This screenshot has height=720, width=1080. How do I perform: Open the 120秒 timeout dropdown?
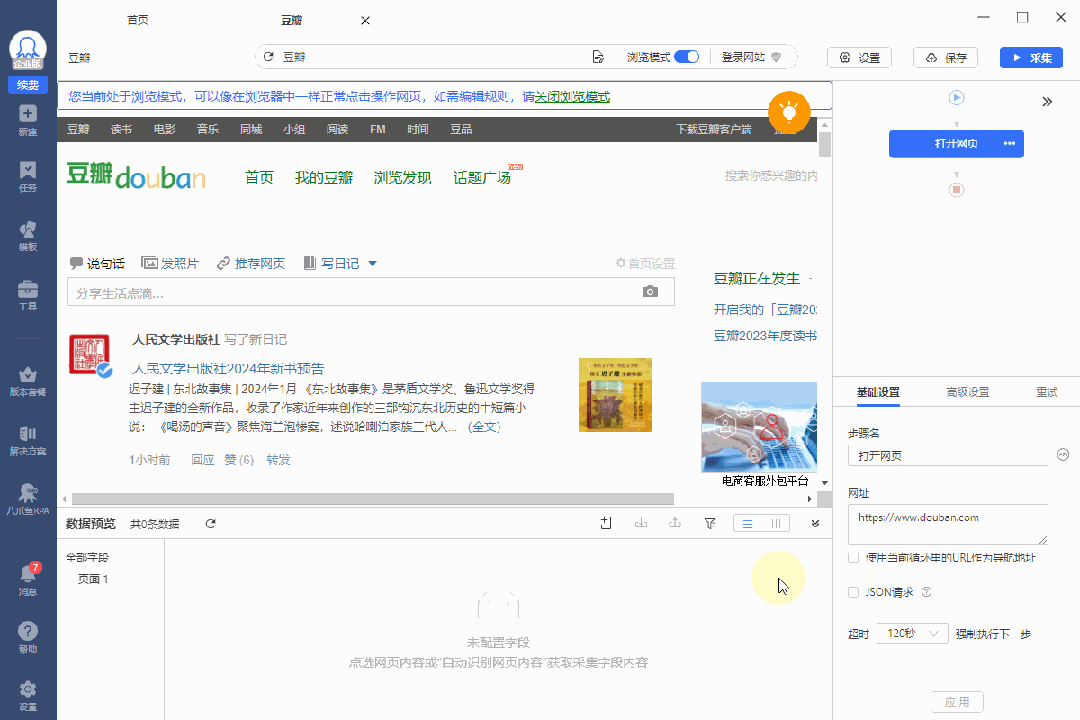pos(911,633)
